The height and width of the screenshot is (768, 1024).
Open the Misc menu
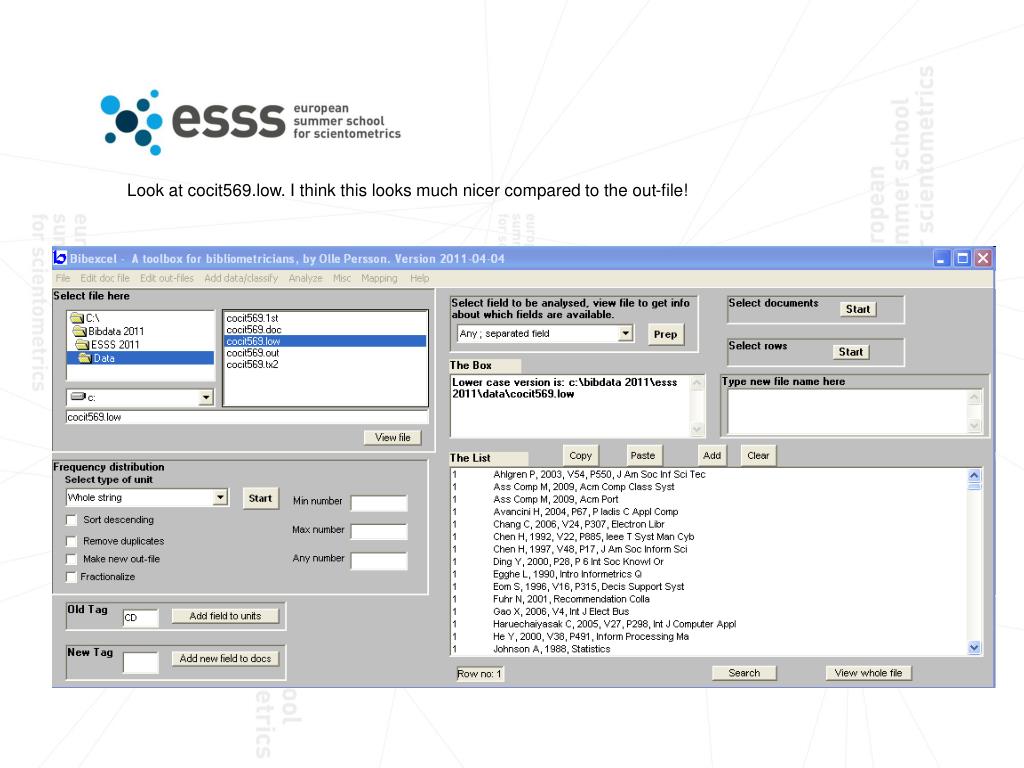[x=342, y=278]
